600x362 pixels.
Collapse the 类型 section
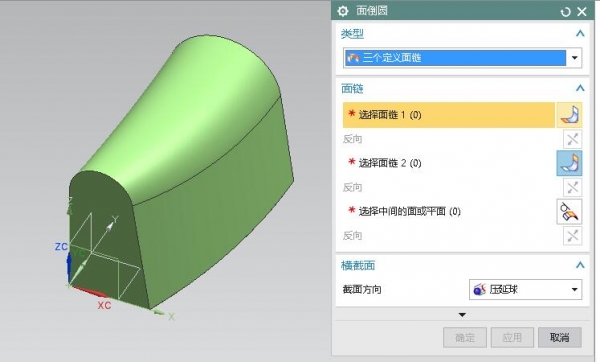click(x=580, y=34)
